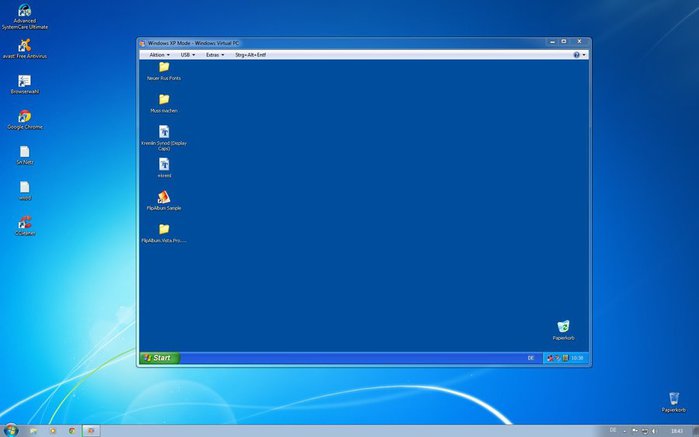Select the Browserwahl desktop shortcut

25,84
